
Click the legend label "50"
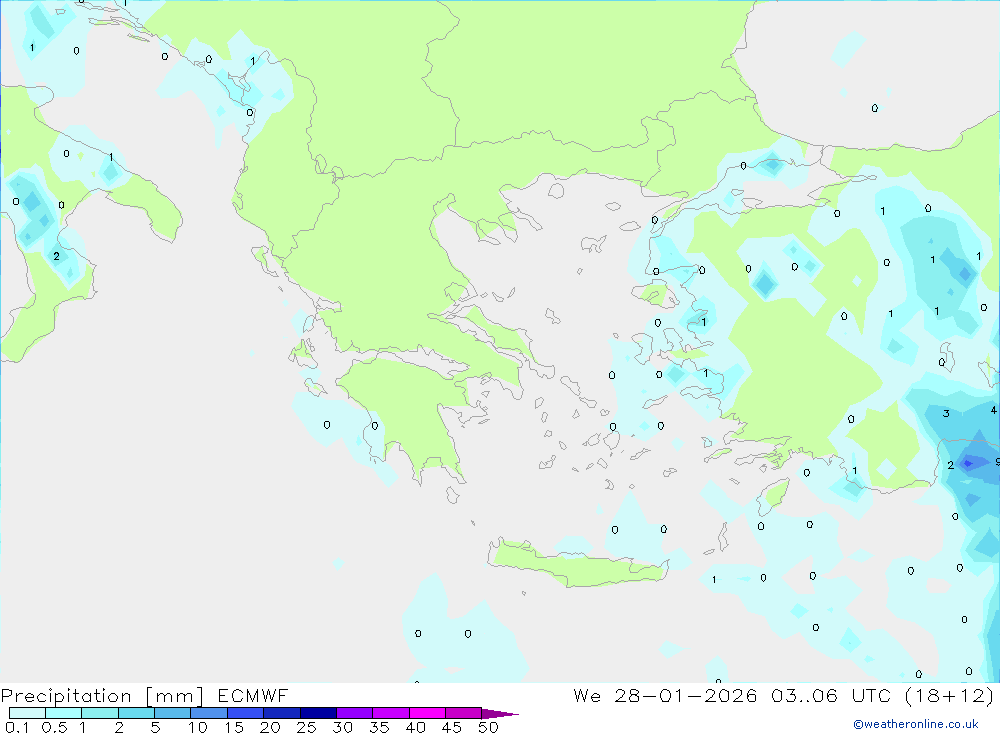click(x=489, y=727)
